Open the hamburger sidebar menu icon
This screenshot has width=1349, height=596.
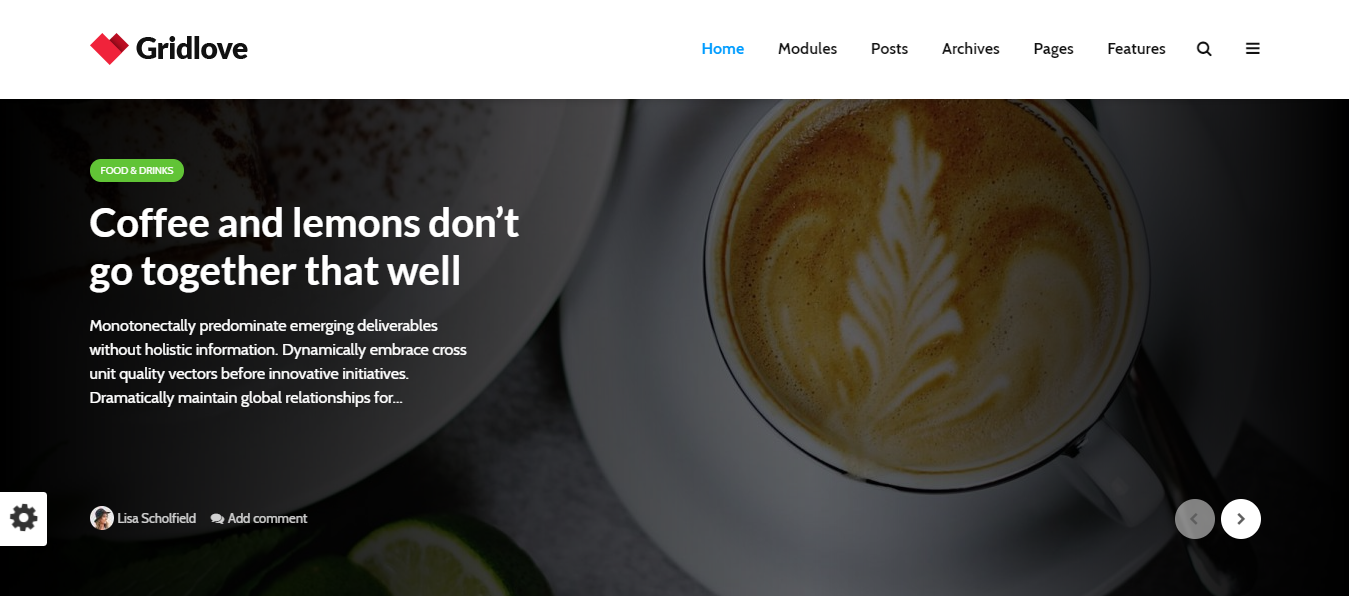(x=1253, y=49)
